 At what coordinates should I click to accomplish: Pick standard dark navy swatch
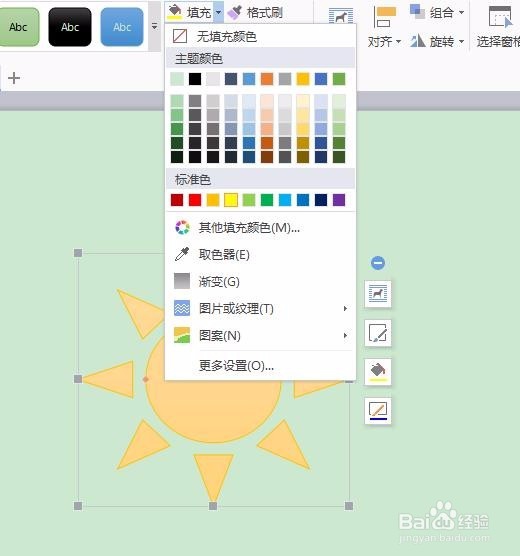[321, 200]
